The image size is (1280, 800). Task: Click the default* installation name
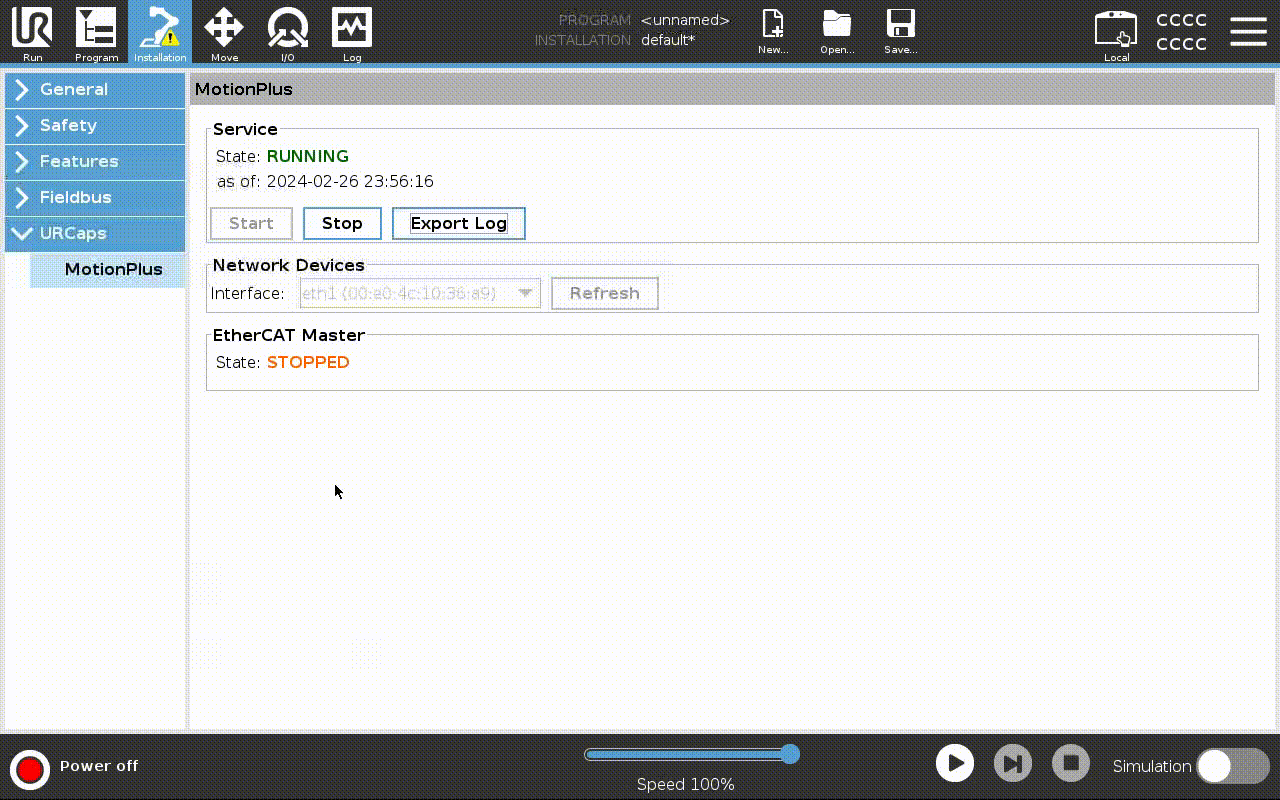668,40
